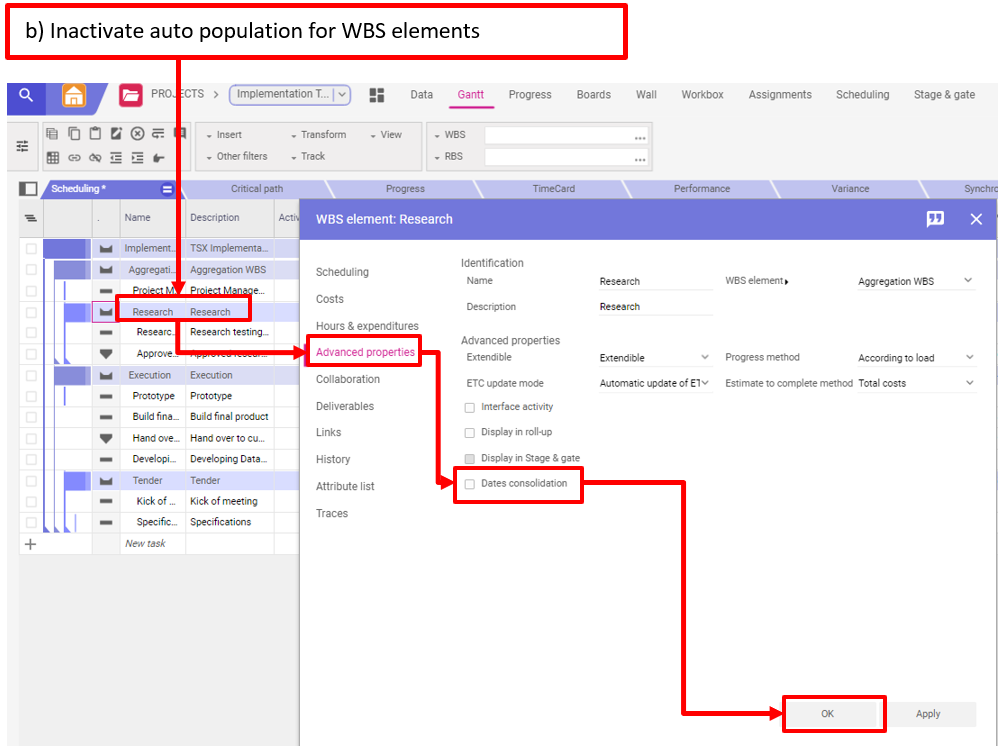The height and width of the screenshot is (749, 1001).
Task: Click the Description field in dialog
Action: pyautogui.click(x=655, y=307)
